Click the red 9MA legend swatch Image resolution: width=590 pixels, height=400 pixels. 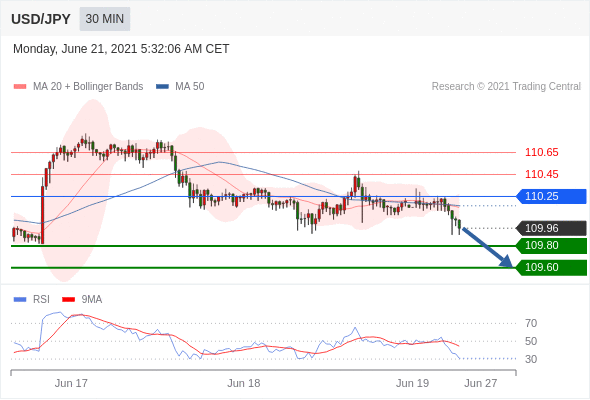click(x=68, y=300)
